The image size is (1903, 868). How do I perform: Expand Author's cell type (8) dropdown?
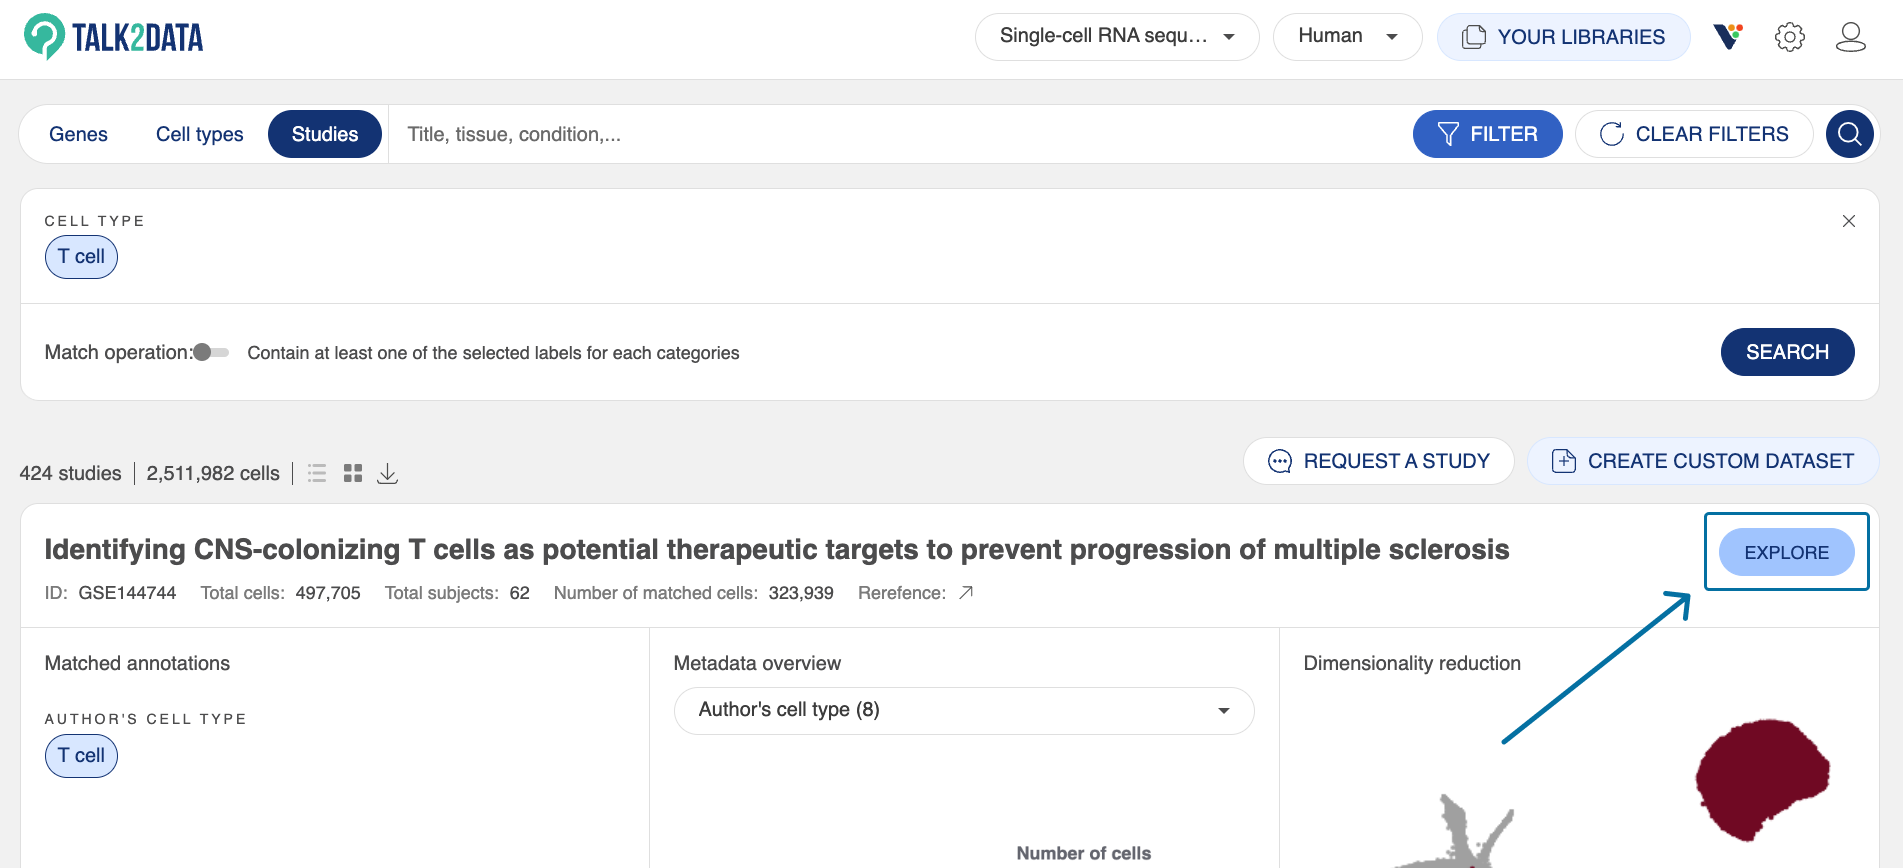pyautogui.click(x=963, y=710)
